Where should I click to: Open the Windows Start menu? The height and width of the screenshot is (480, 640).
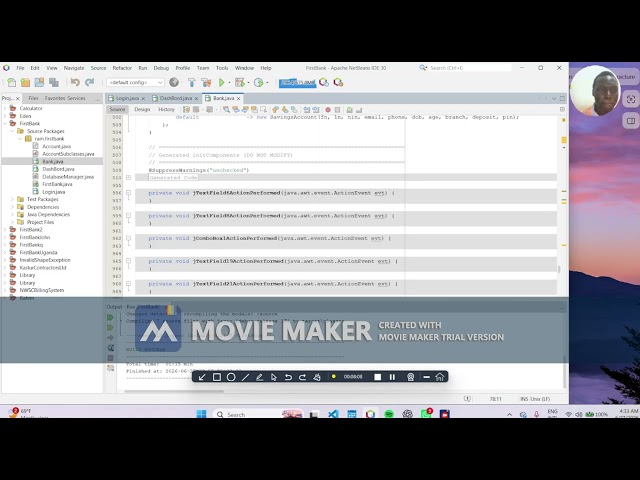[x=201, y=414]
